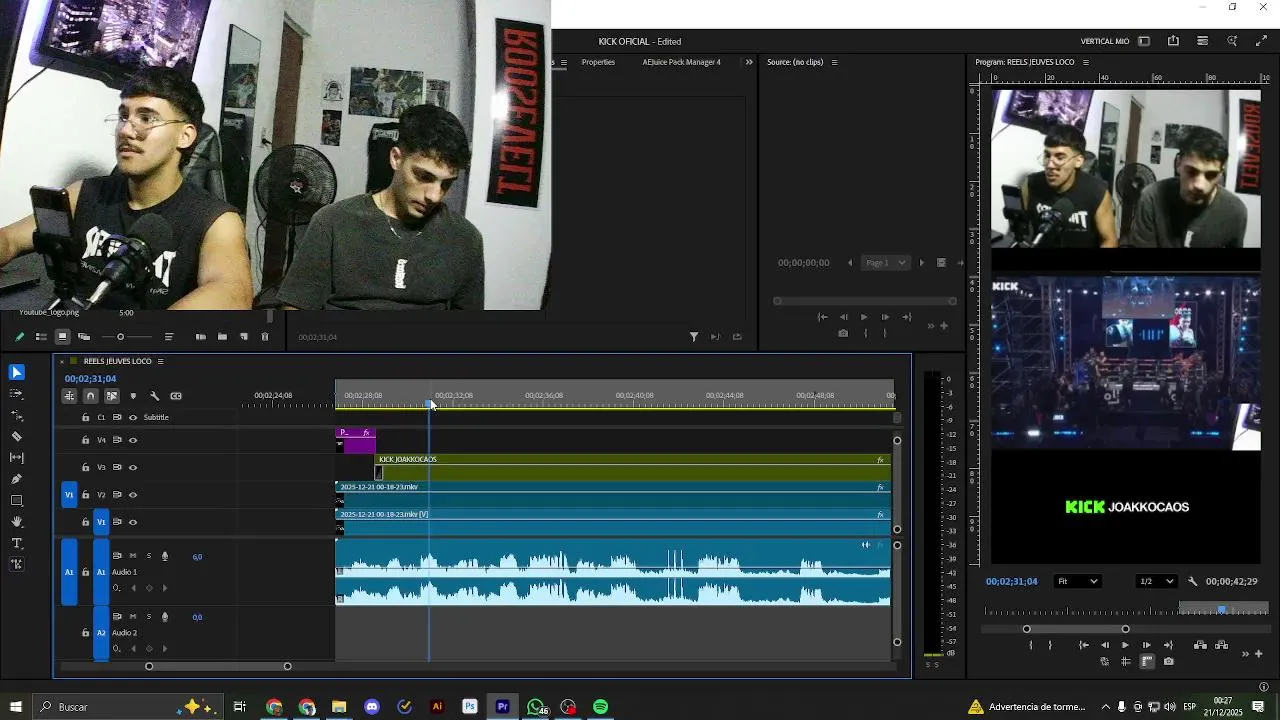
Task: Switch Project panel to list view
Action: click(41, 337)
